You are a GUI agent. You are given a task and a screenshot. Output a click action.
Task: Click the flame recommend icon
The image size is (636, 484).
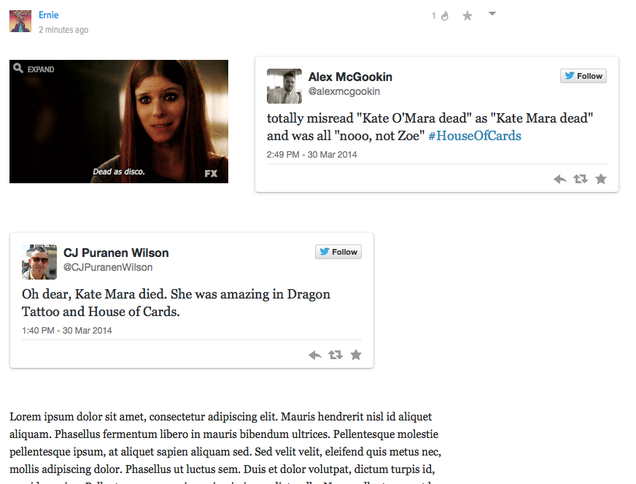[x=445, y=16]
